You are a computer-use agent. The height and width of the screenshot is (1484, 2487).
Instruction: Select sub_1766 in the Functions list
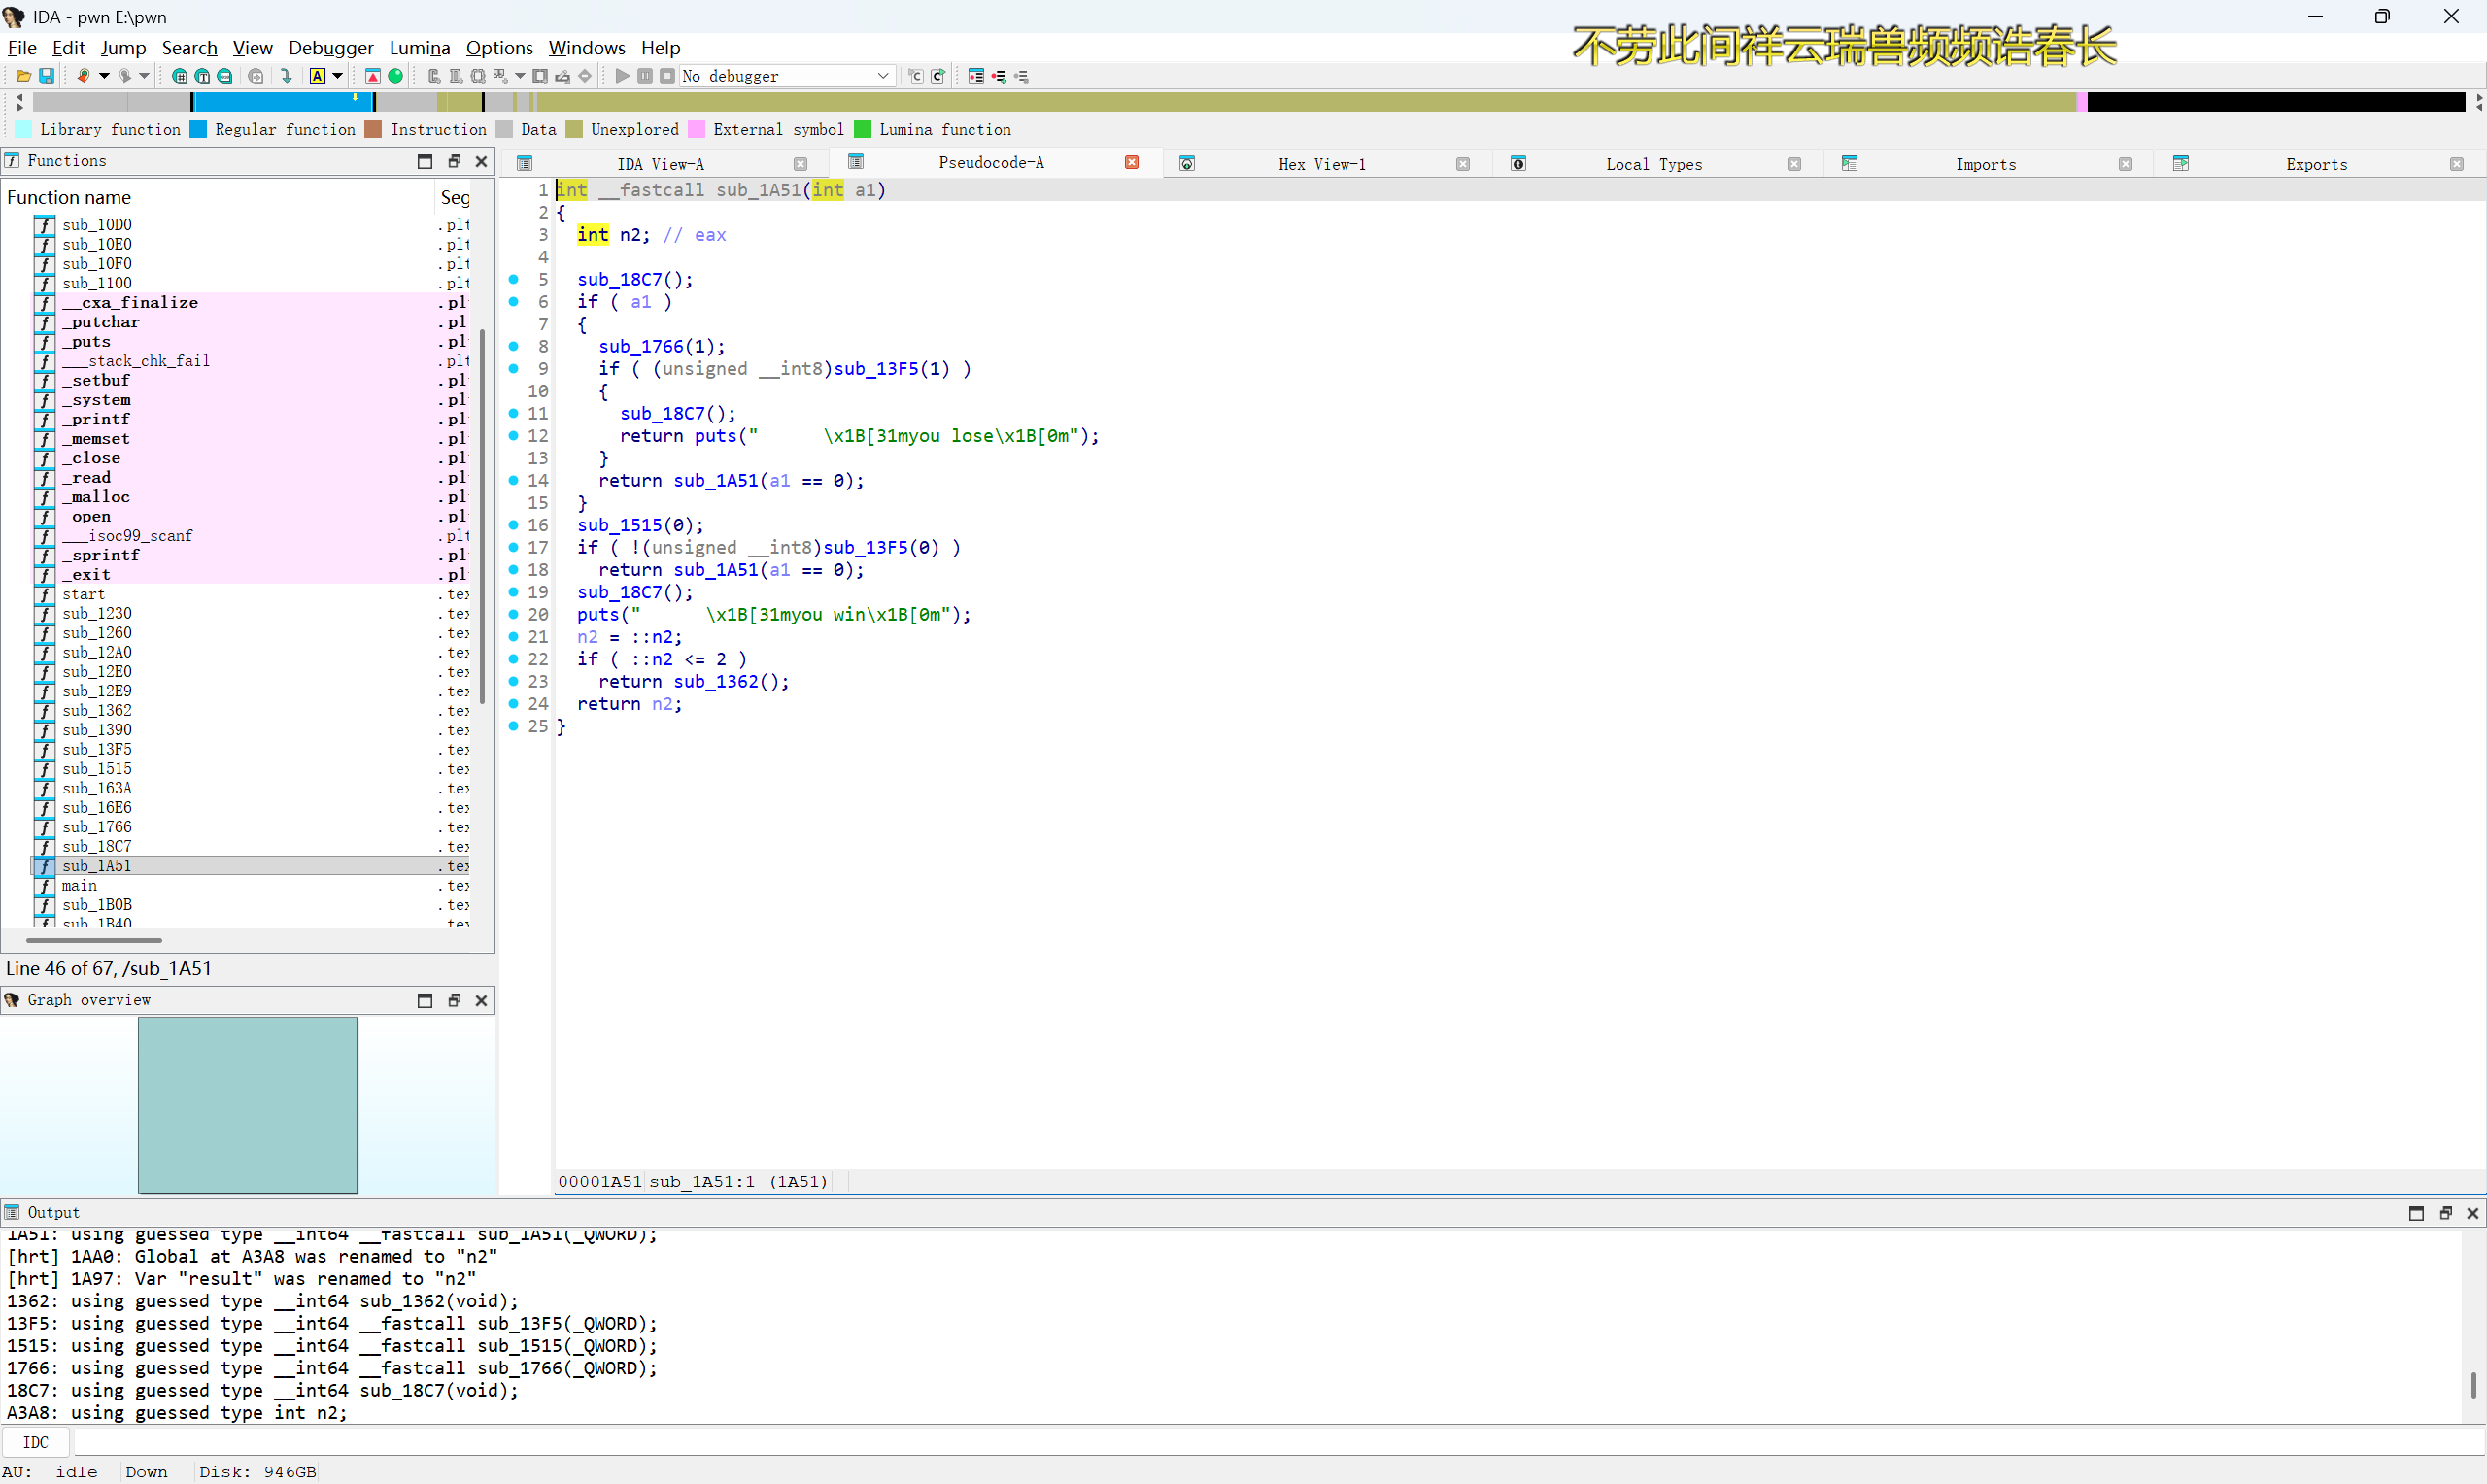[x=97, y=827]
